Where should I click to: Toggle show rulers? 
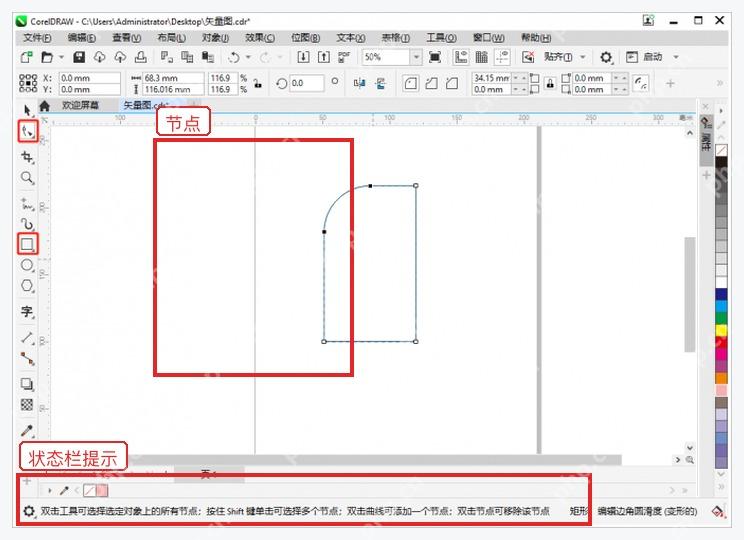pos(461,57)
